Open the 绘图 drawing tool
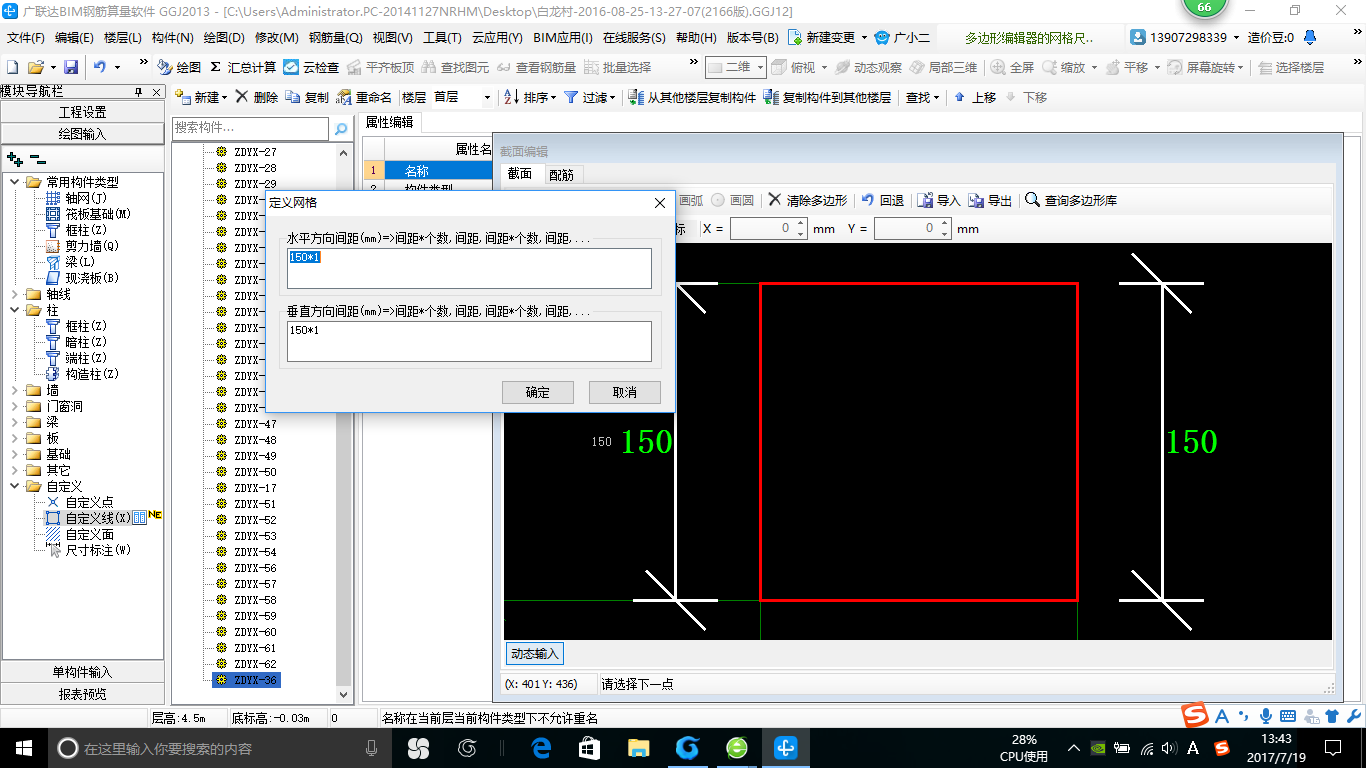Image resolution: width=1366 pixels, height=768 pixels. click(x=179, y=67)
